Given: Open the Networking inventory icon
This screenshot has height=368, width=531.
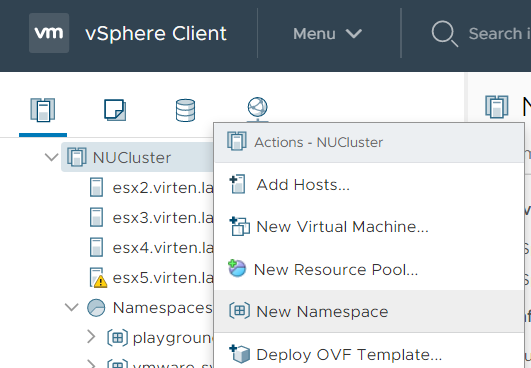Looking at the screenshot, I should (257, 109).
